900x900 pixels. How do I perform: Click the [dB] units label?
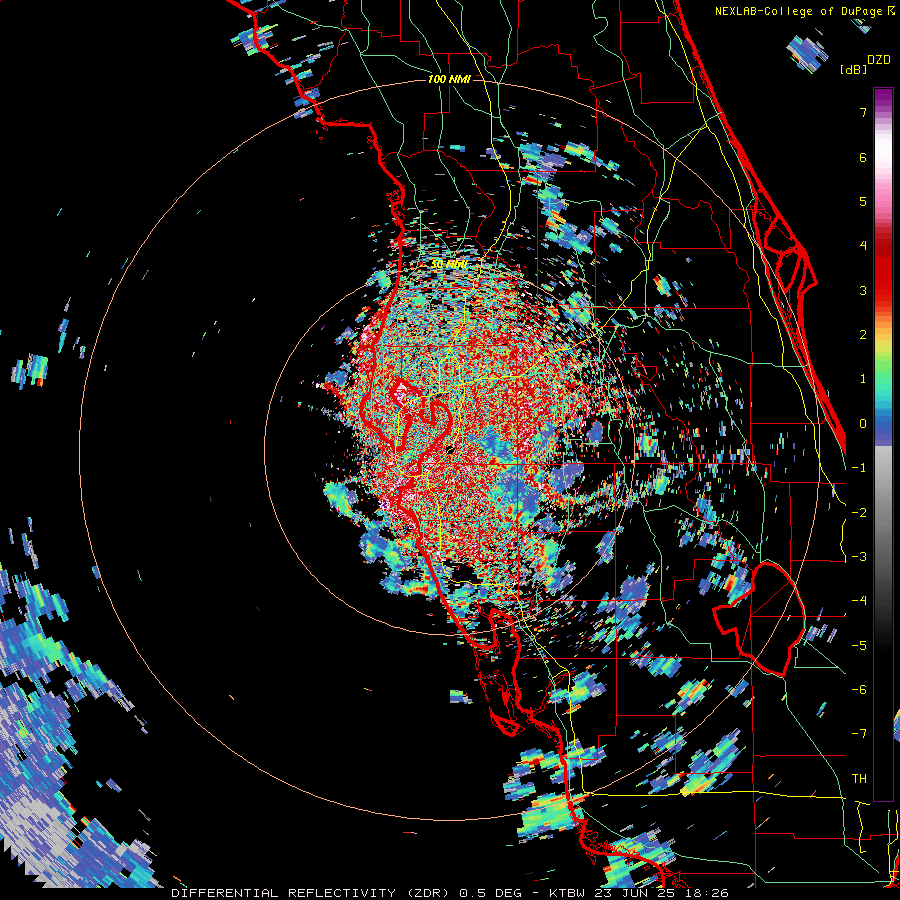853,69
